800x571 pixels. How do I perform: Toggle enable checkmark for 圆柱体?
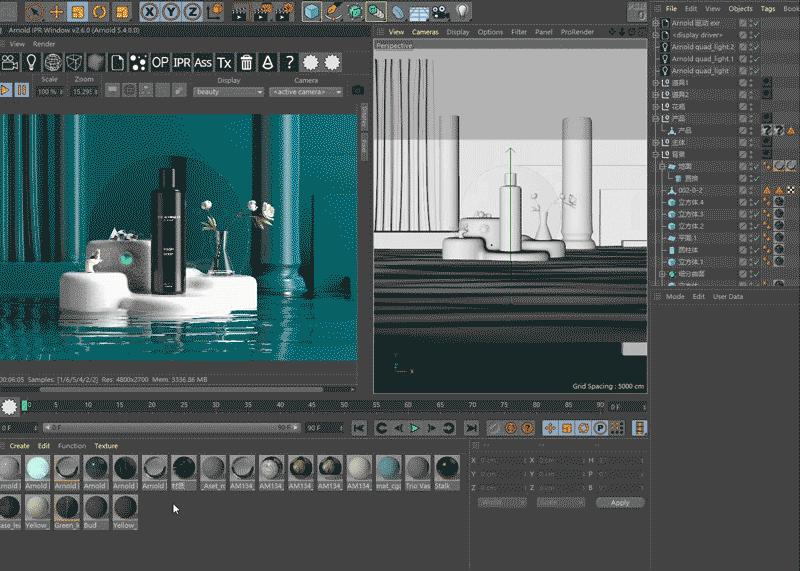[x=756, y=250]
